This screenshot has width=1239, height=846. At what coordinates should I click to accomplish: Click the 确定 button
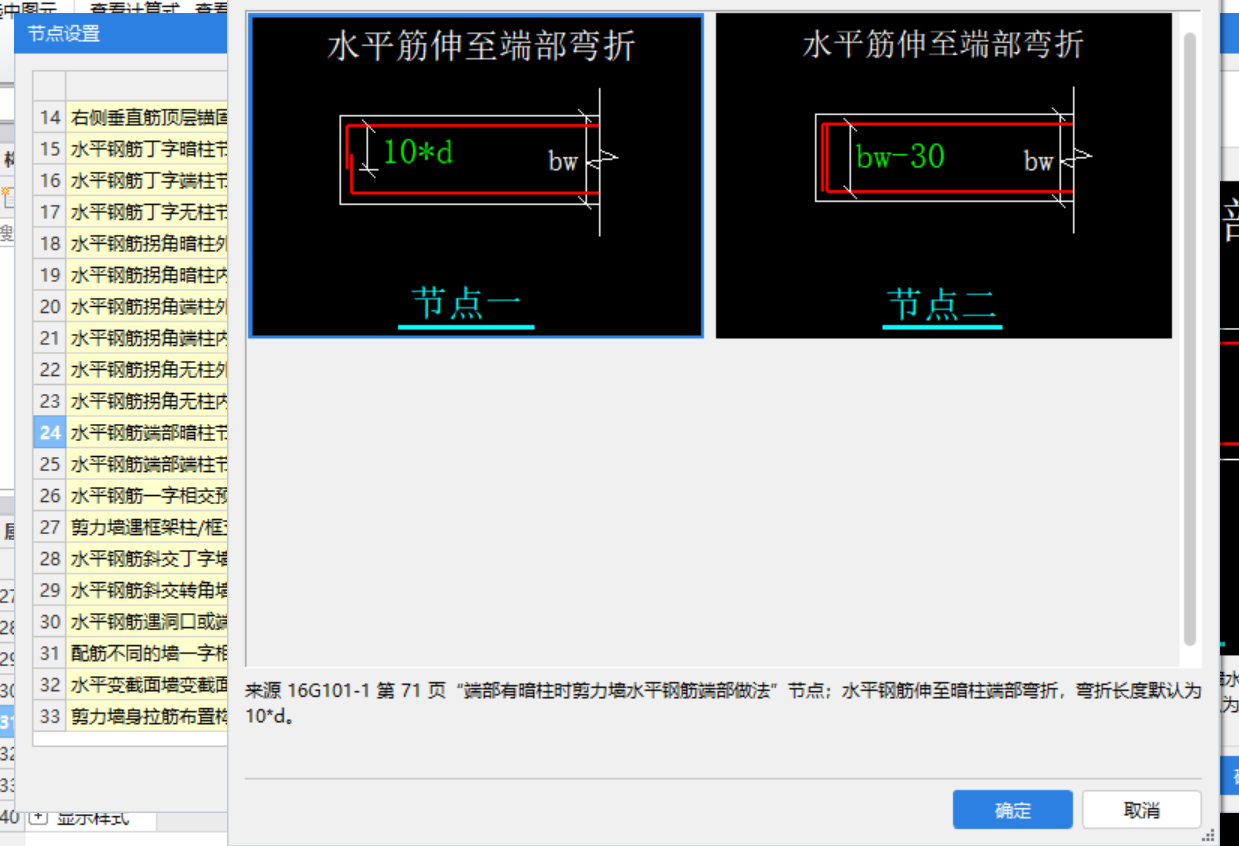[x=1012, y=810]
